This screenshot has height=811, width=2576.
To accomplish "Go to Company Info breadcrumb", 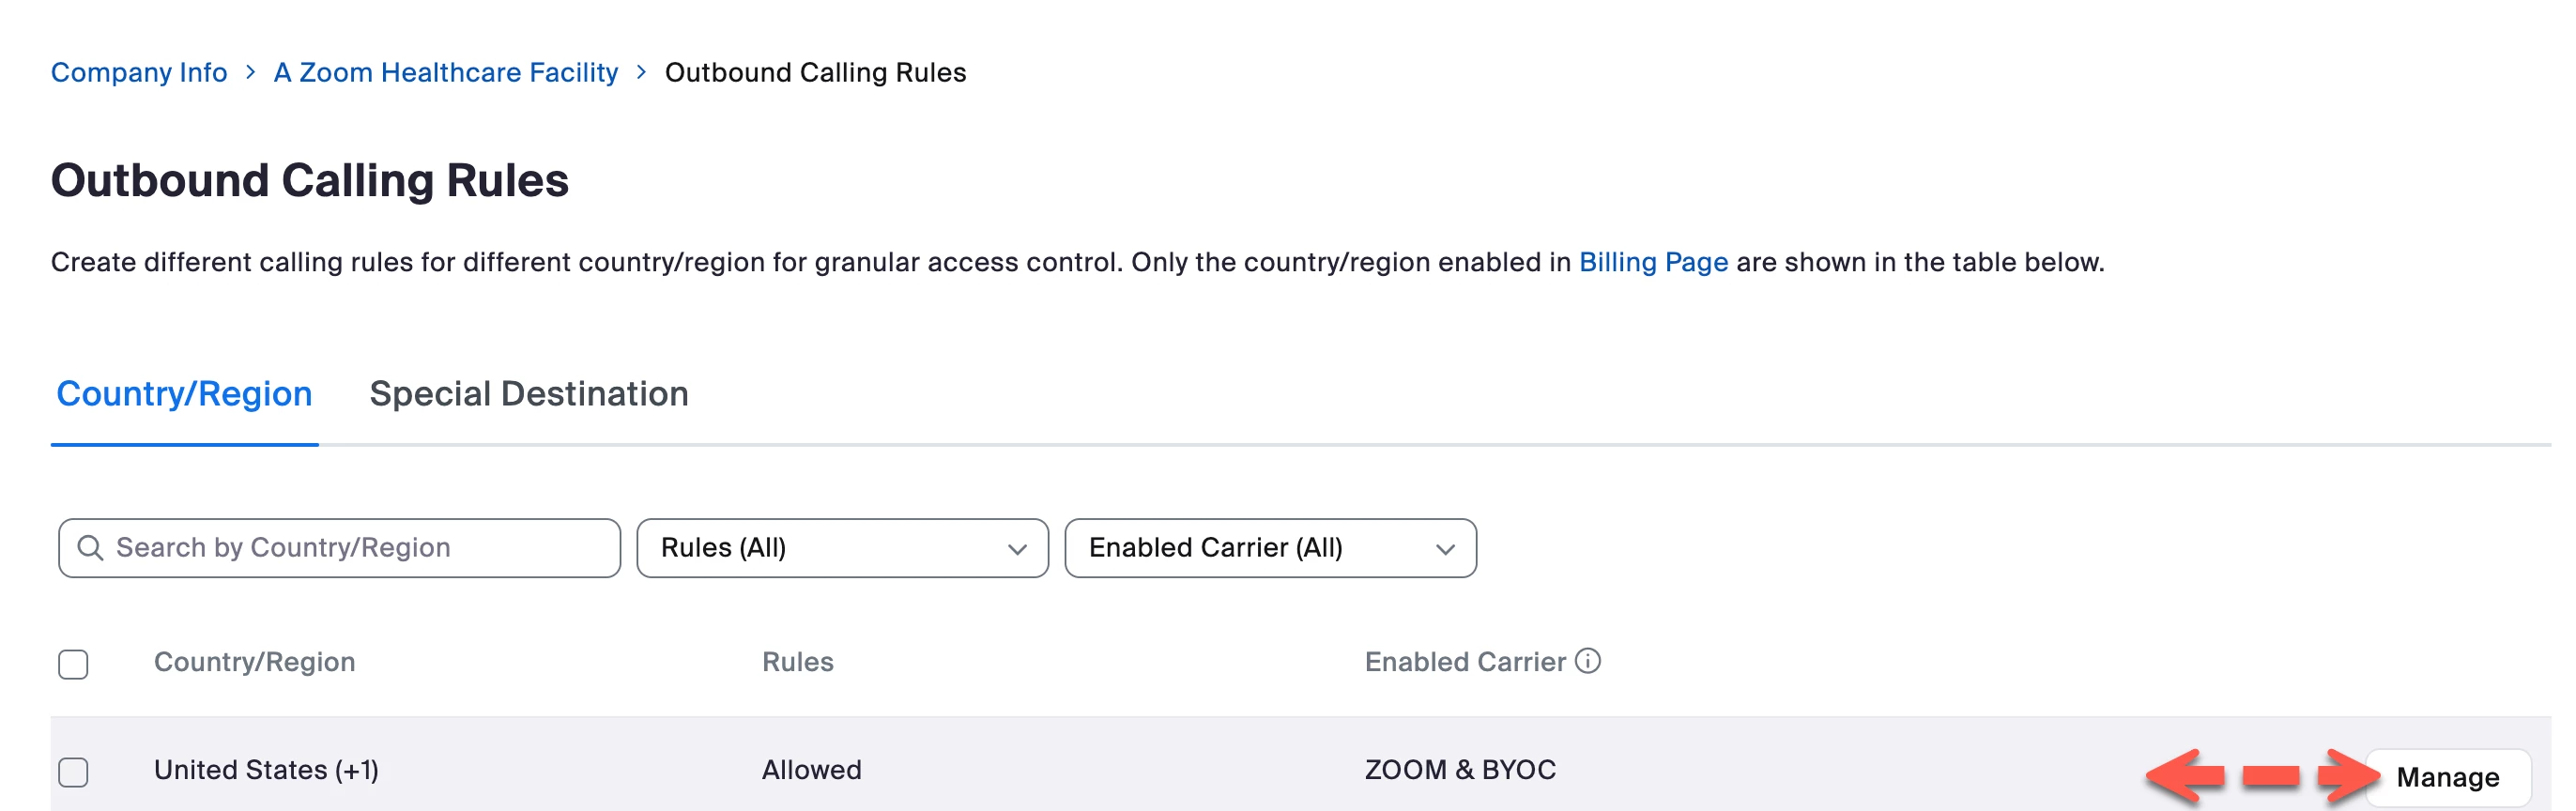I will tap(139, 72).
